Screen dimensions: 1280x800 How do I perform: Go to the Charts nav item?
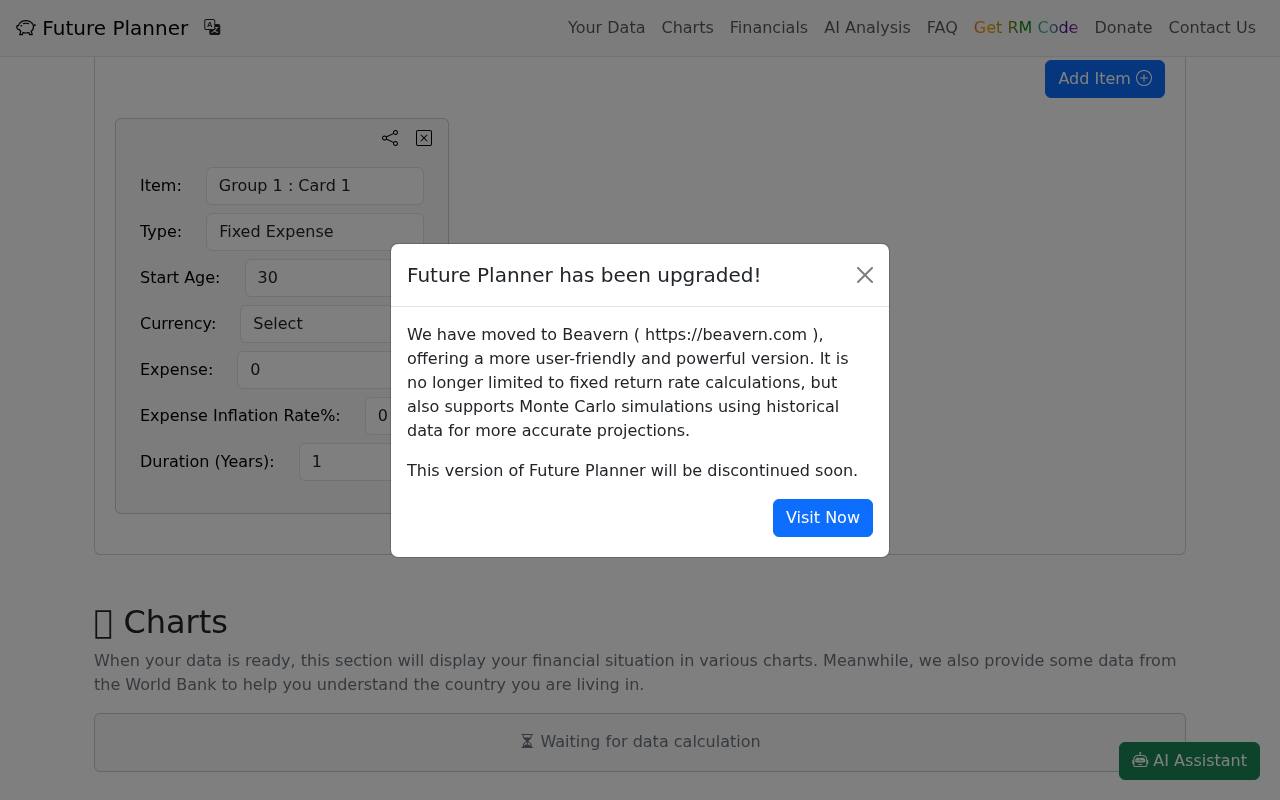(x=687, y=28)
